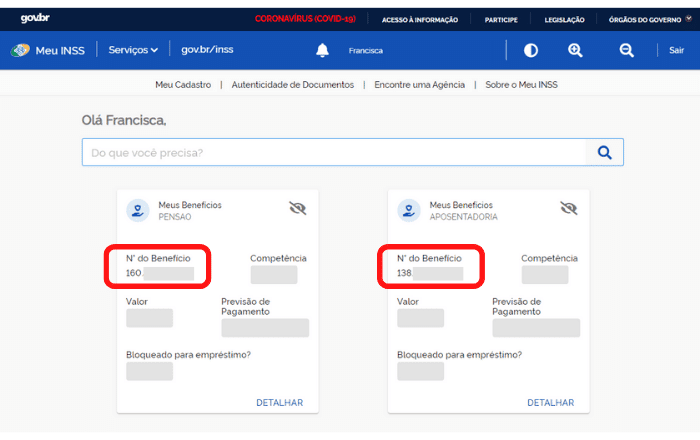Click the zoom out magnifier icon
This screenshot has height=440, width=700.
[x=626, y=50]
